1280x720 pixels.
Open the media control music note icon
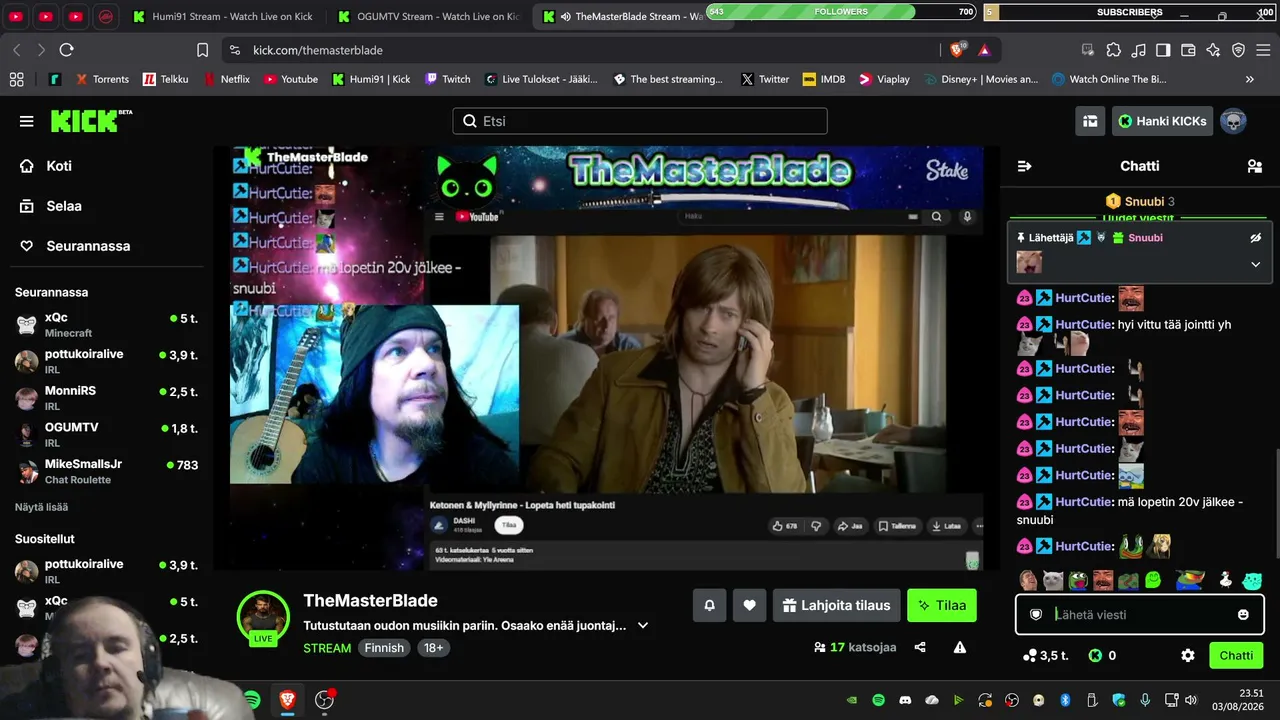pyautogui.click(x=1138, y=50)
